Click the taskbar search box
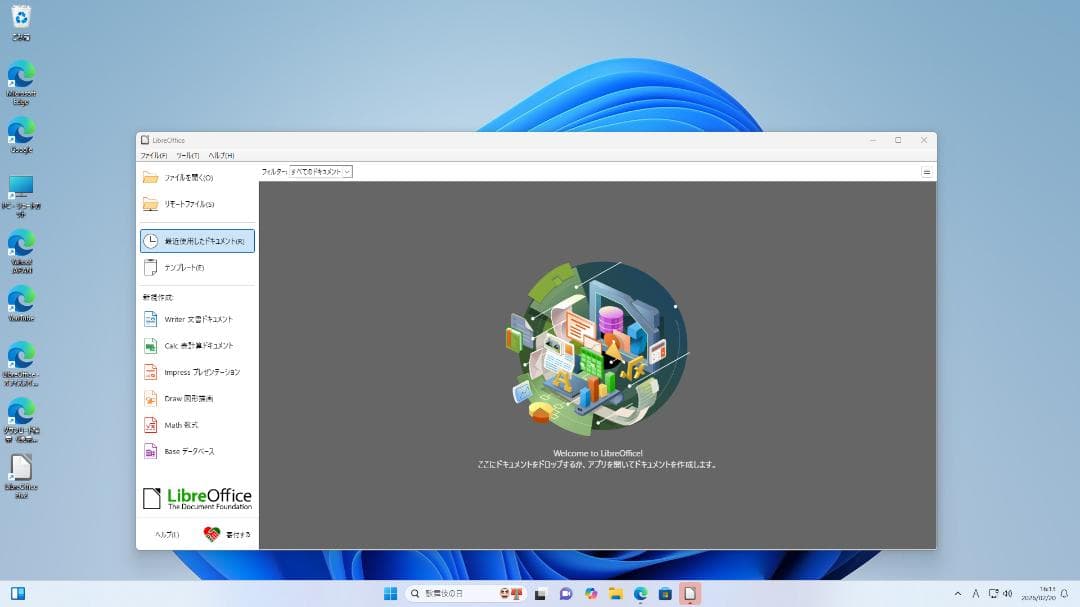This screenshot has width=1080, height=607. pyautogui.click(x=466, y=593)
